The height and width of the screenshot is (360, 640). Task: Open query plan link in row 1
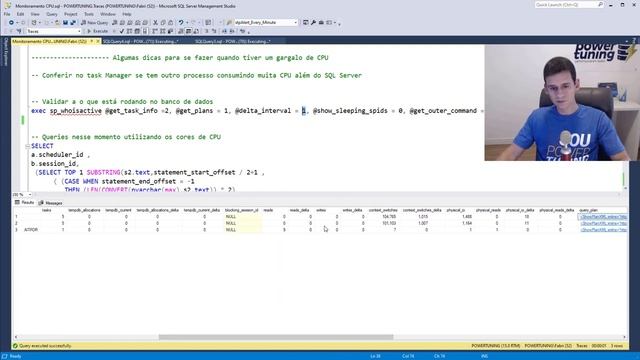coord(603,217)
